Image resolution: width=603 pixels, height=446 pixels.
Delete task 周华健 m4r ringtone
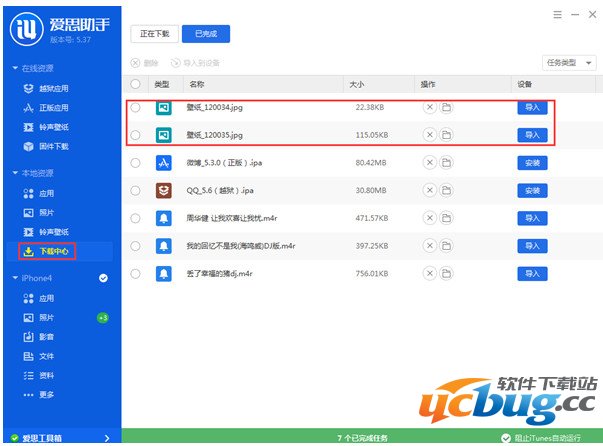(430, 218)
